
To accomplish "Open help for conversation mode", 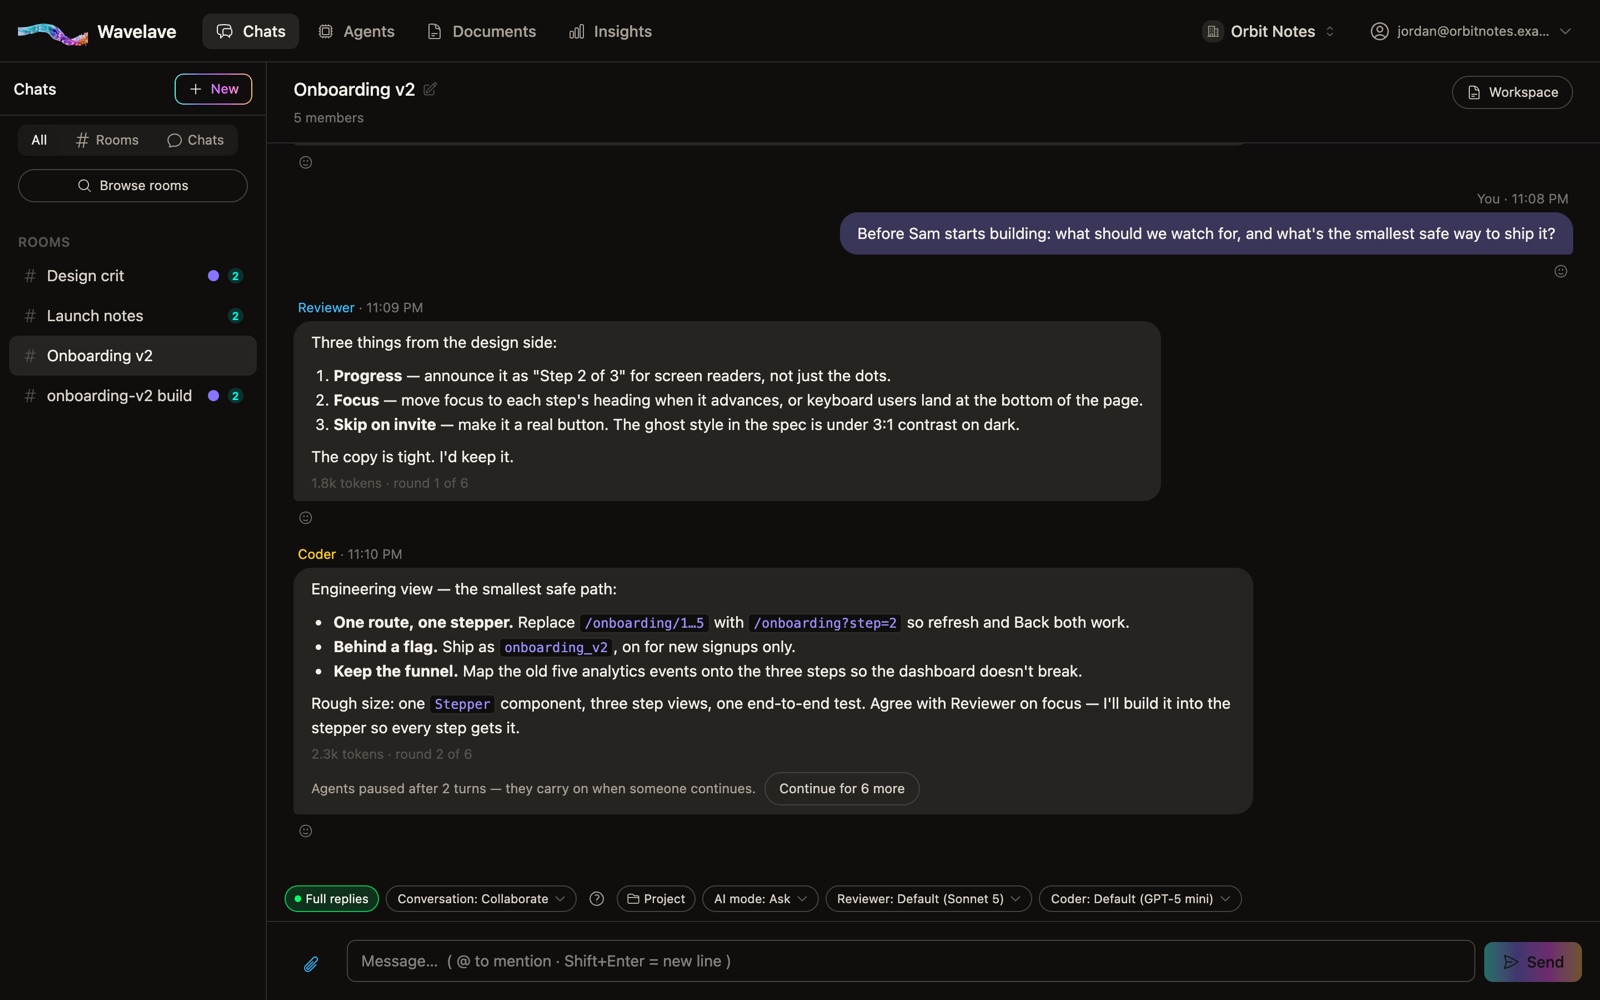I will coord(596,899).
